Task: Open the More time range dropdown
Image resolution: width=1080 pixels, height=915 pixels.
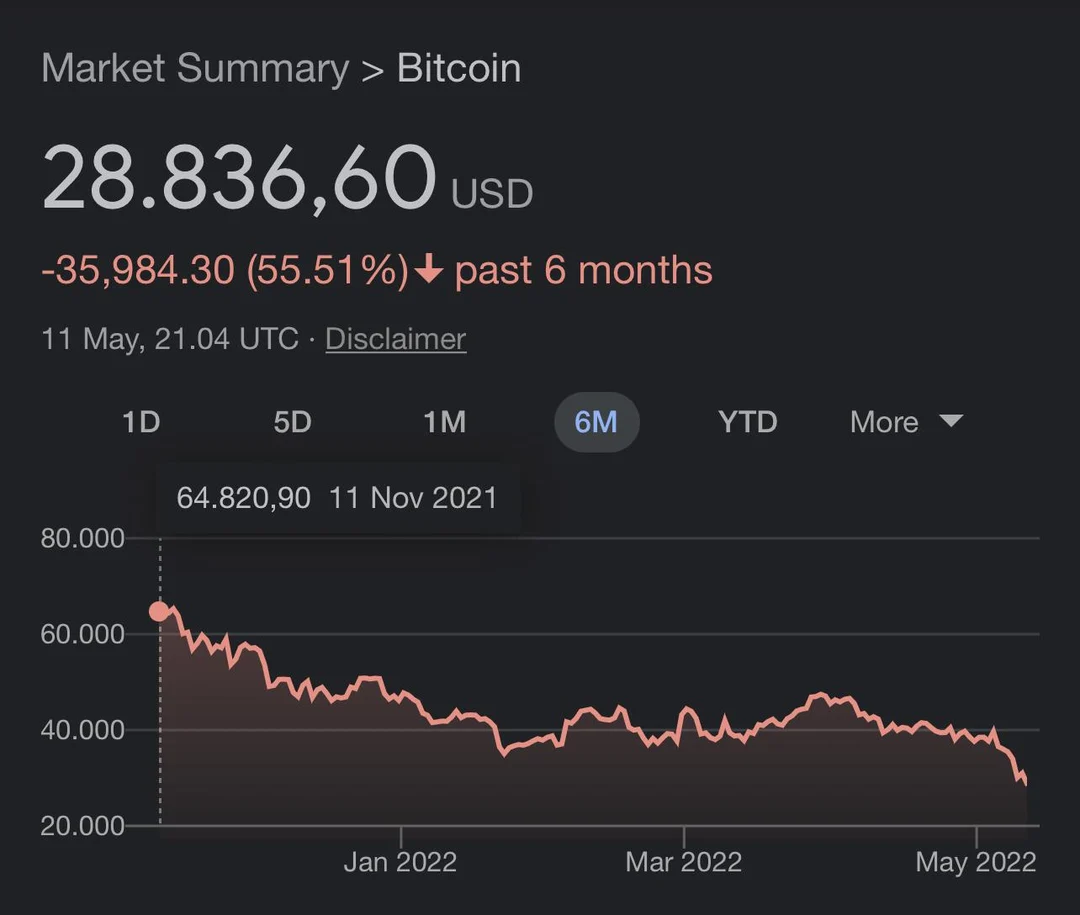Action: [x=884, y=422]
